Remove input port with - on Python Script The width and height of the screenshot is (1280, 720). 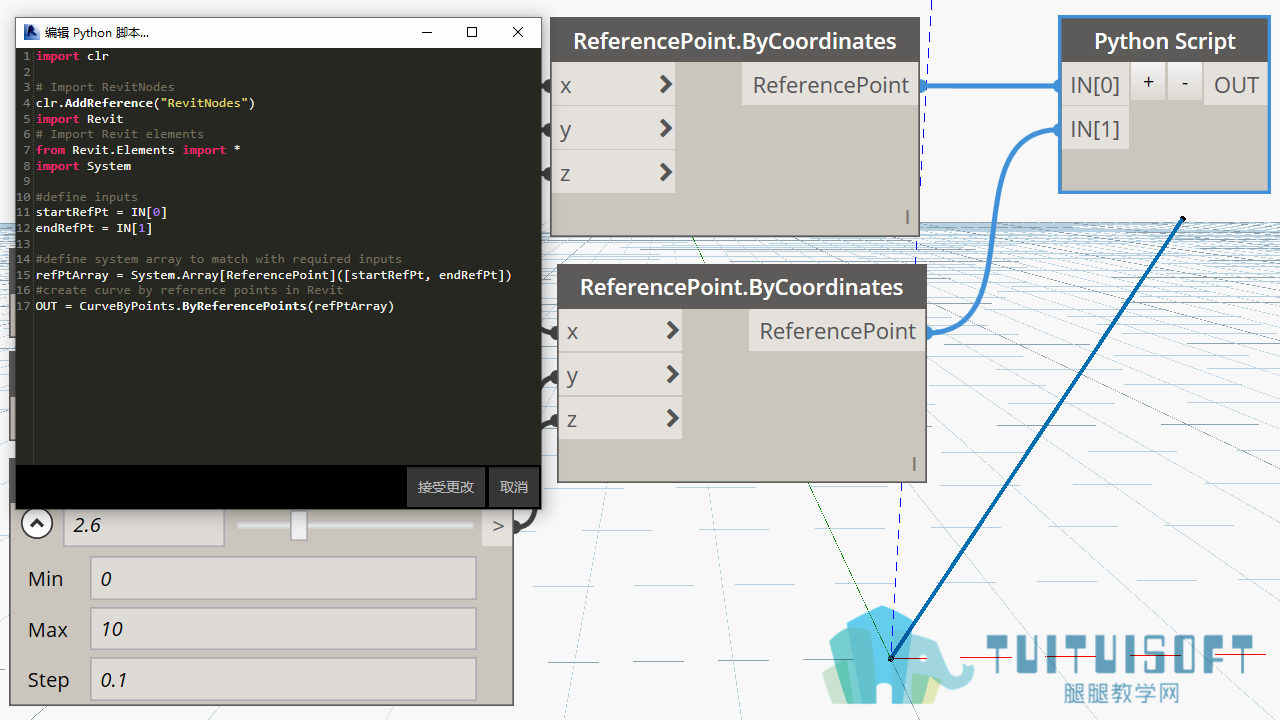[1185, 84]
